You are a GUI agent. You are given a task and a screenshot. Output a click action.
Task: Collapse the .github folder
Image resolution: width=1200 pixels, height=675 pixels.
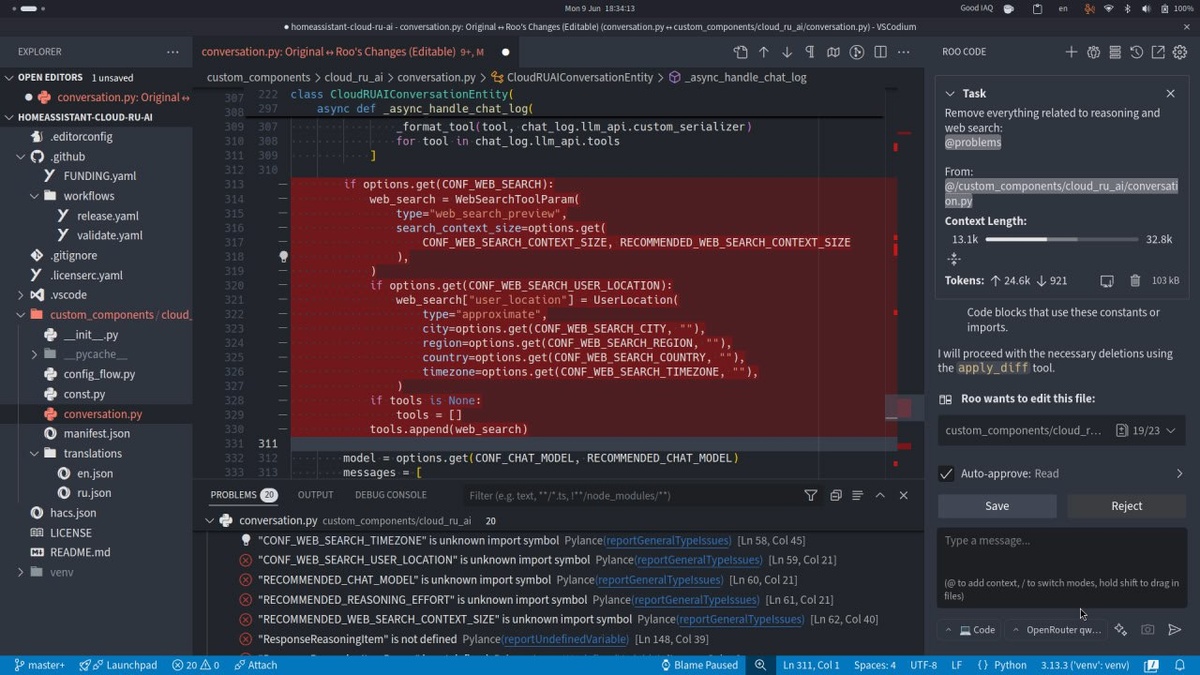(x=21, y=157)
